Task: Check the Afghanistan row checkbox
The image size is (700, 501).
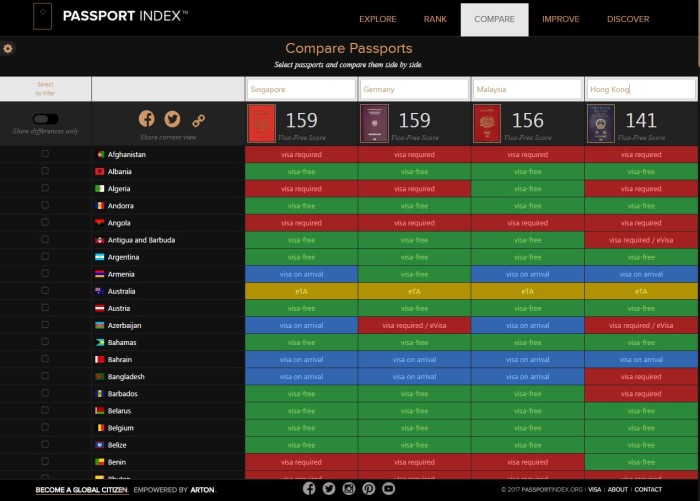Action: click(45, 154)
